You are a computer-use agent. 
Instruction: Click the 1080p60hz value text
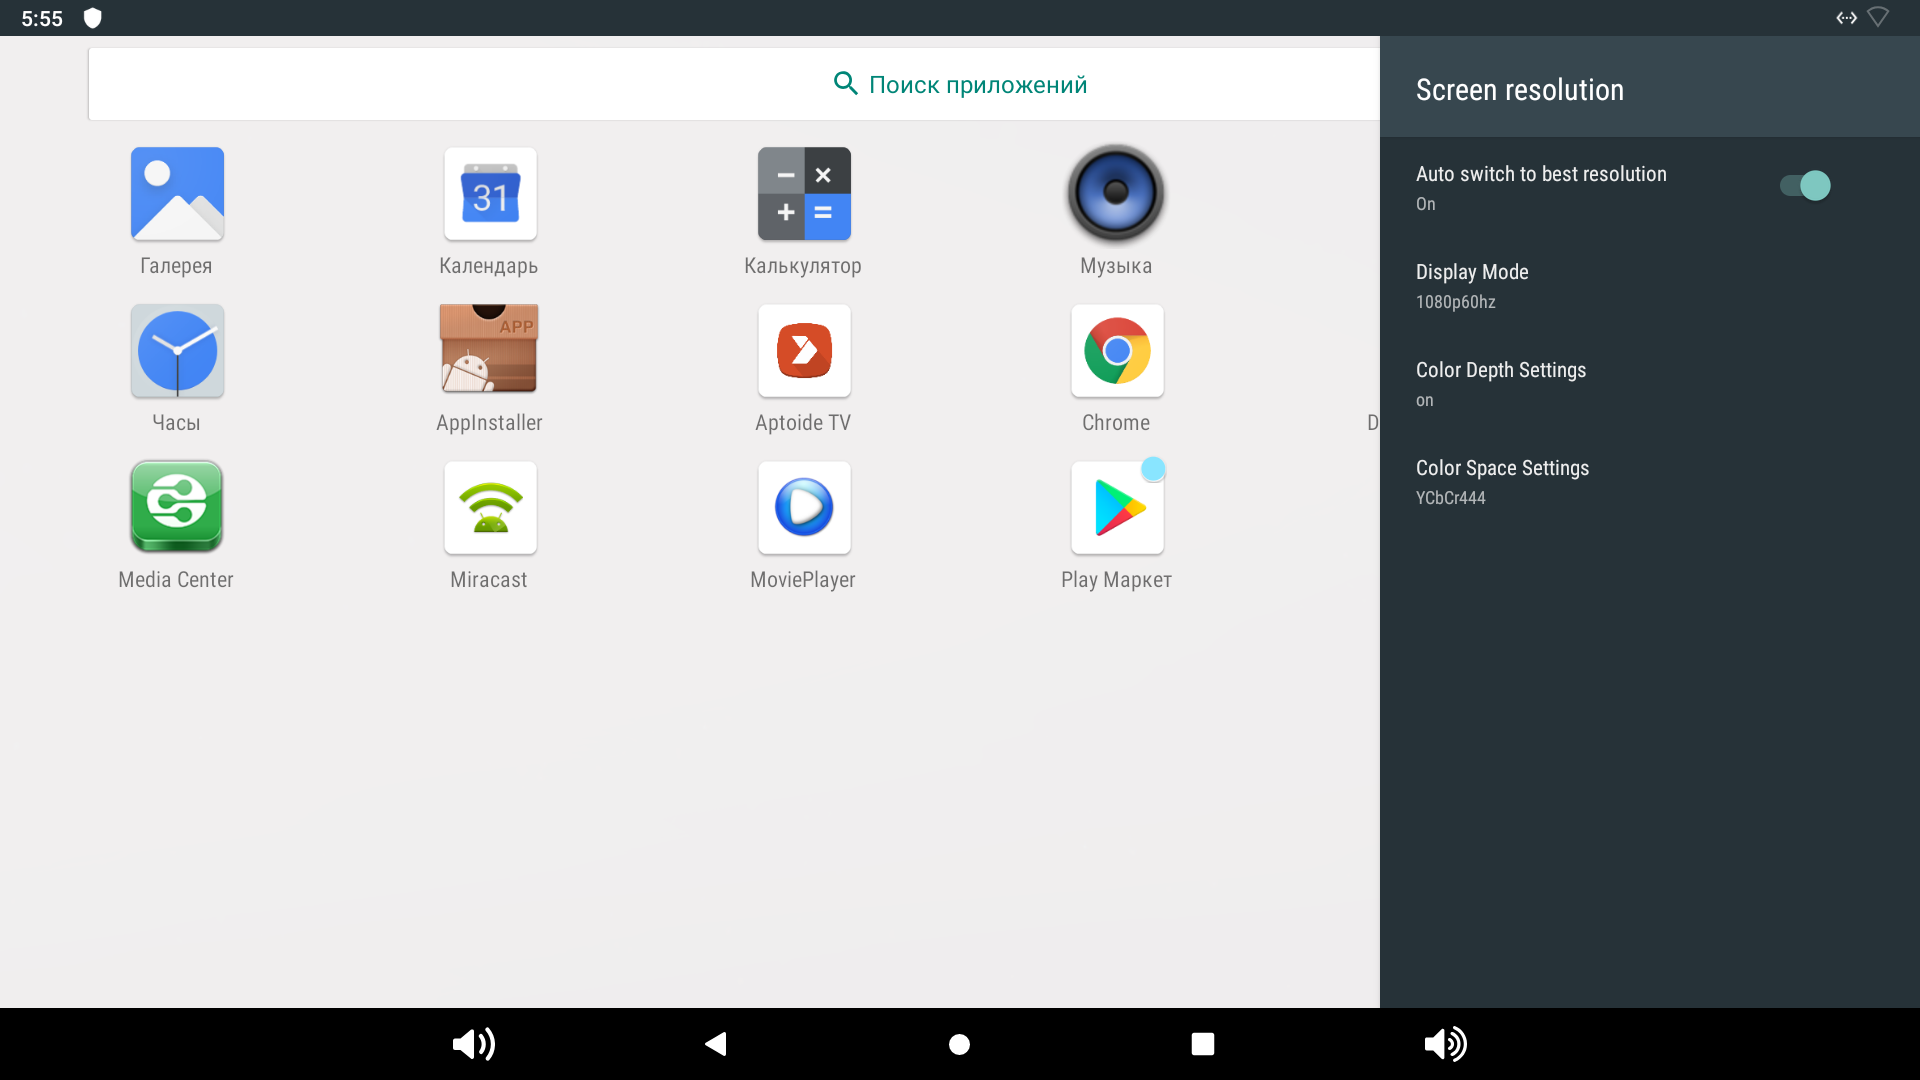pos(1456,302)
